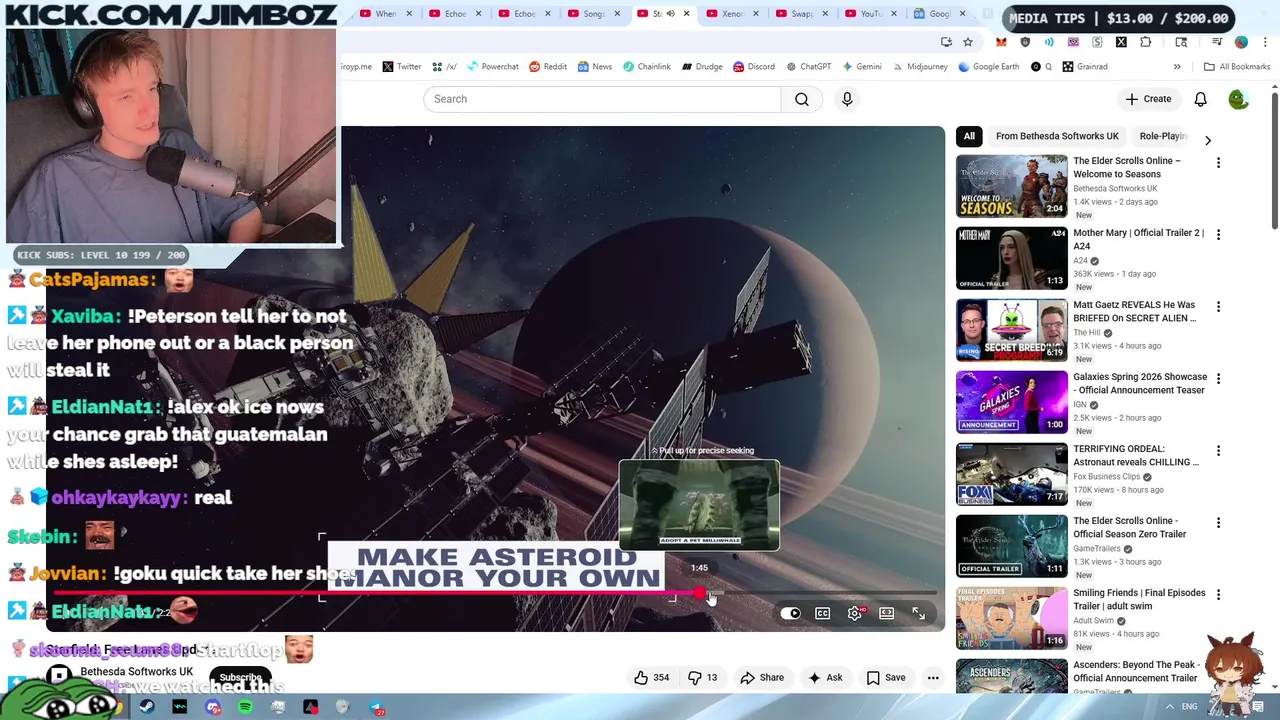The image size is (1280, 720).
Task: Open options for Elder Scrolls Welcome to Seasons
Action: [x=1218, y=163]
